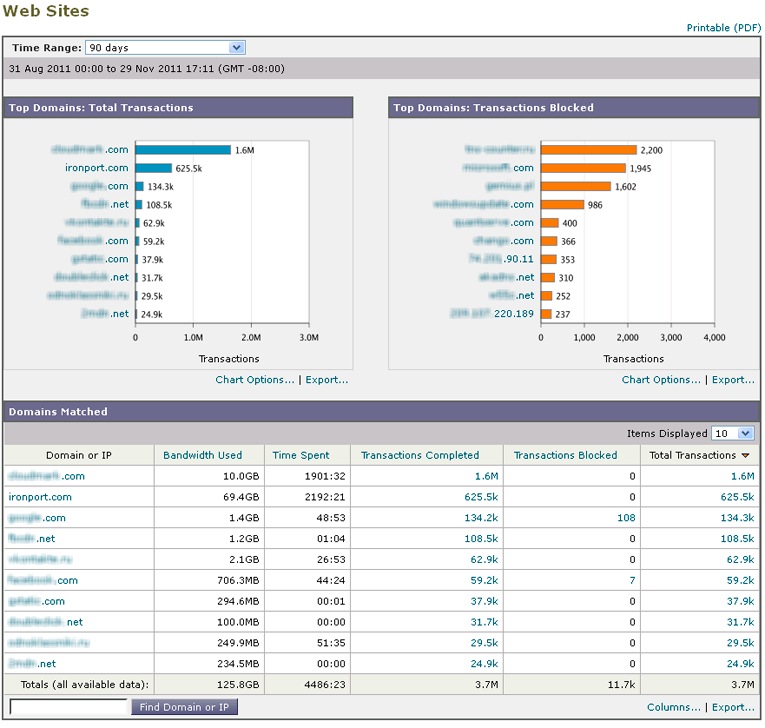Viewport: 765px width, 728px height.
Task: Click the 1,602 orange bar in Blocked chart
Action: 576,186
